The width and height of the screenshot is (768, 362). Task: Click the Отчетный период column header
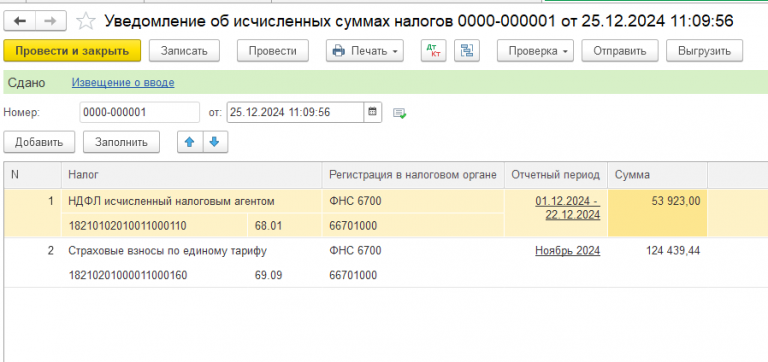(x=556, y=175)
